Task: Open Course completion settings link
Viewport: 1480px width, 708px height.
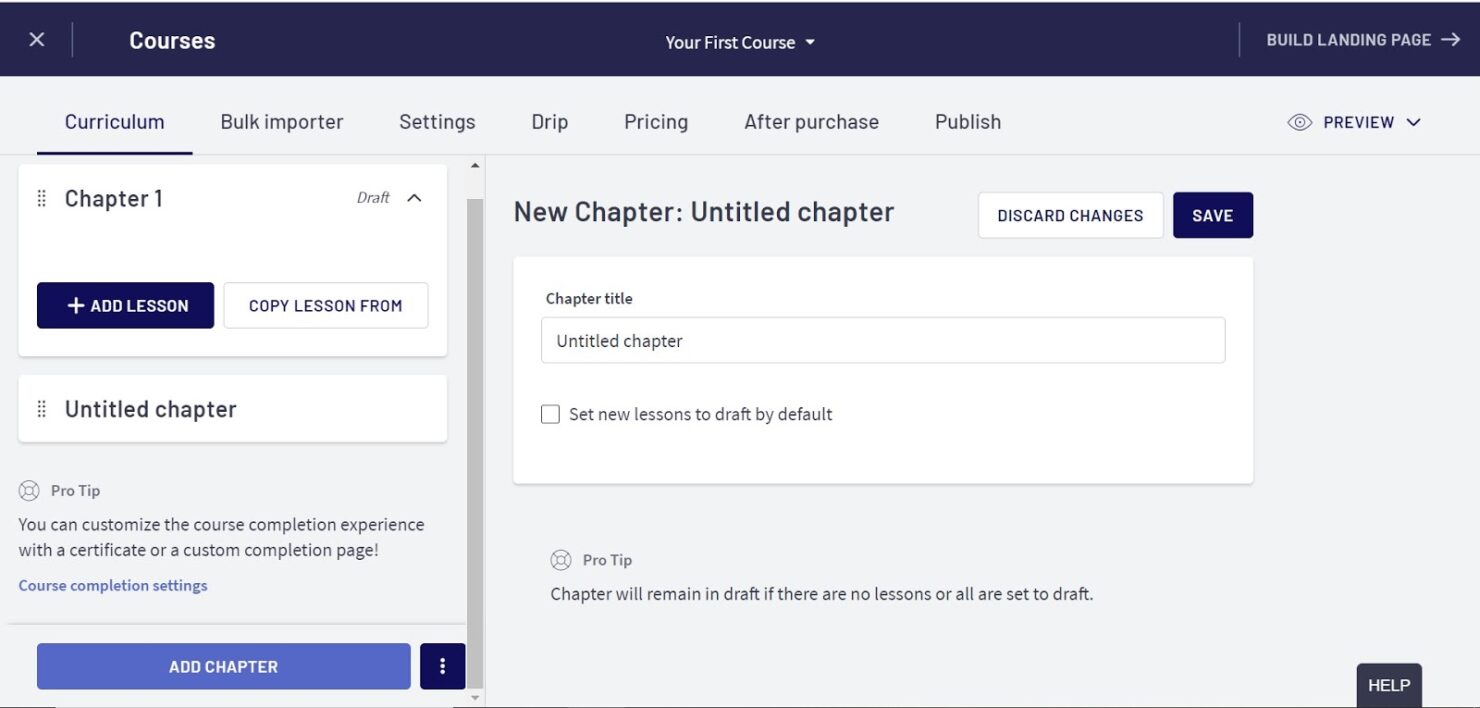Action: [x=113, y=586]
